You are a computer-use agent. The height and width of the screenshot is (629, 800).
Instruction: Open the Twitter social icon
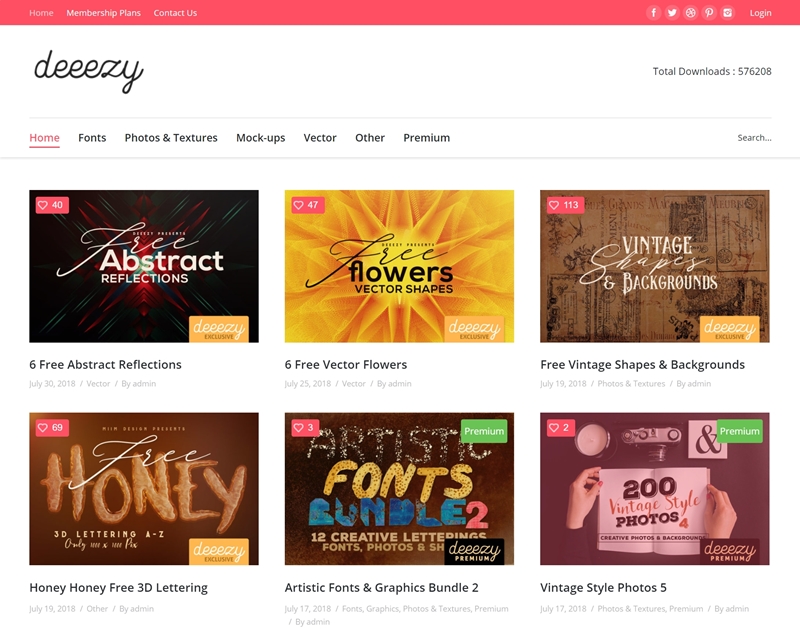pos(672,13)
